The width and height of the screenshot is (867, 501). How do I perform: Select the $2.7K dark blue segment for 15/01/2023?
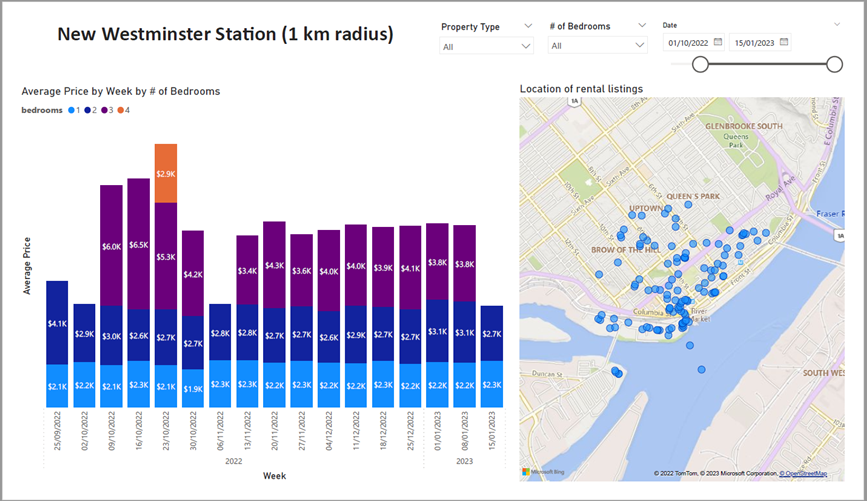492,333
